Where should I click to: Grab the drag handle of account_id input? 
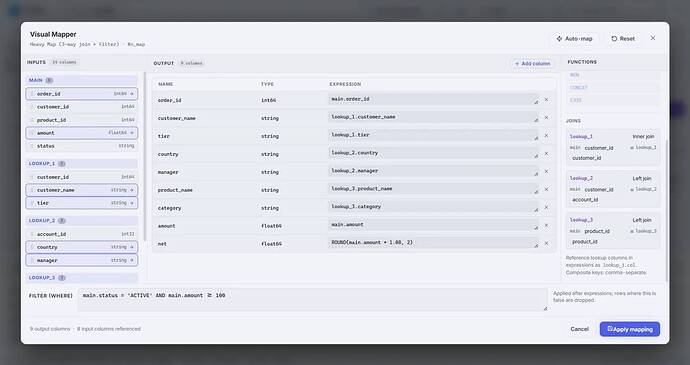pos(32,234)
